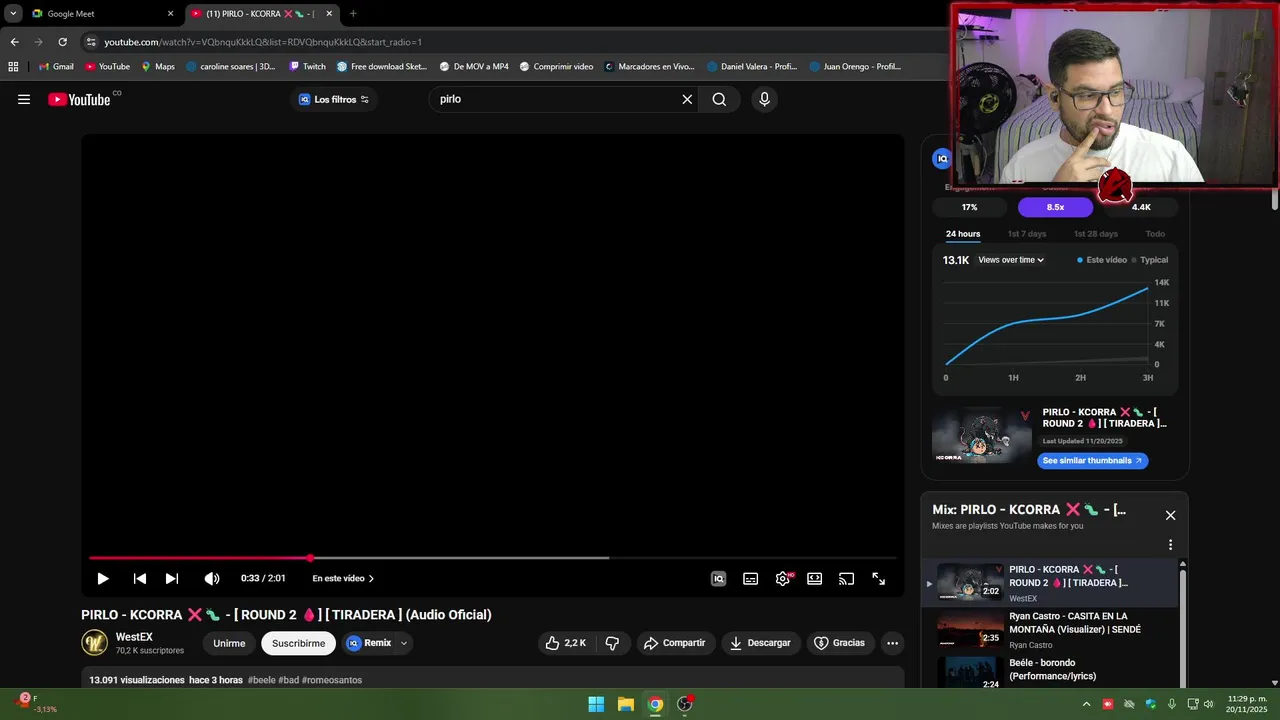This screenshot has width=1280, height=720.
Task: Cast video with Play on TV
Action: [847, 578]
